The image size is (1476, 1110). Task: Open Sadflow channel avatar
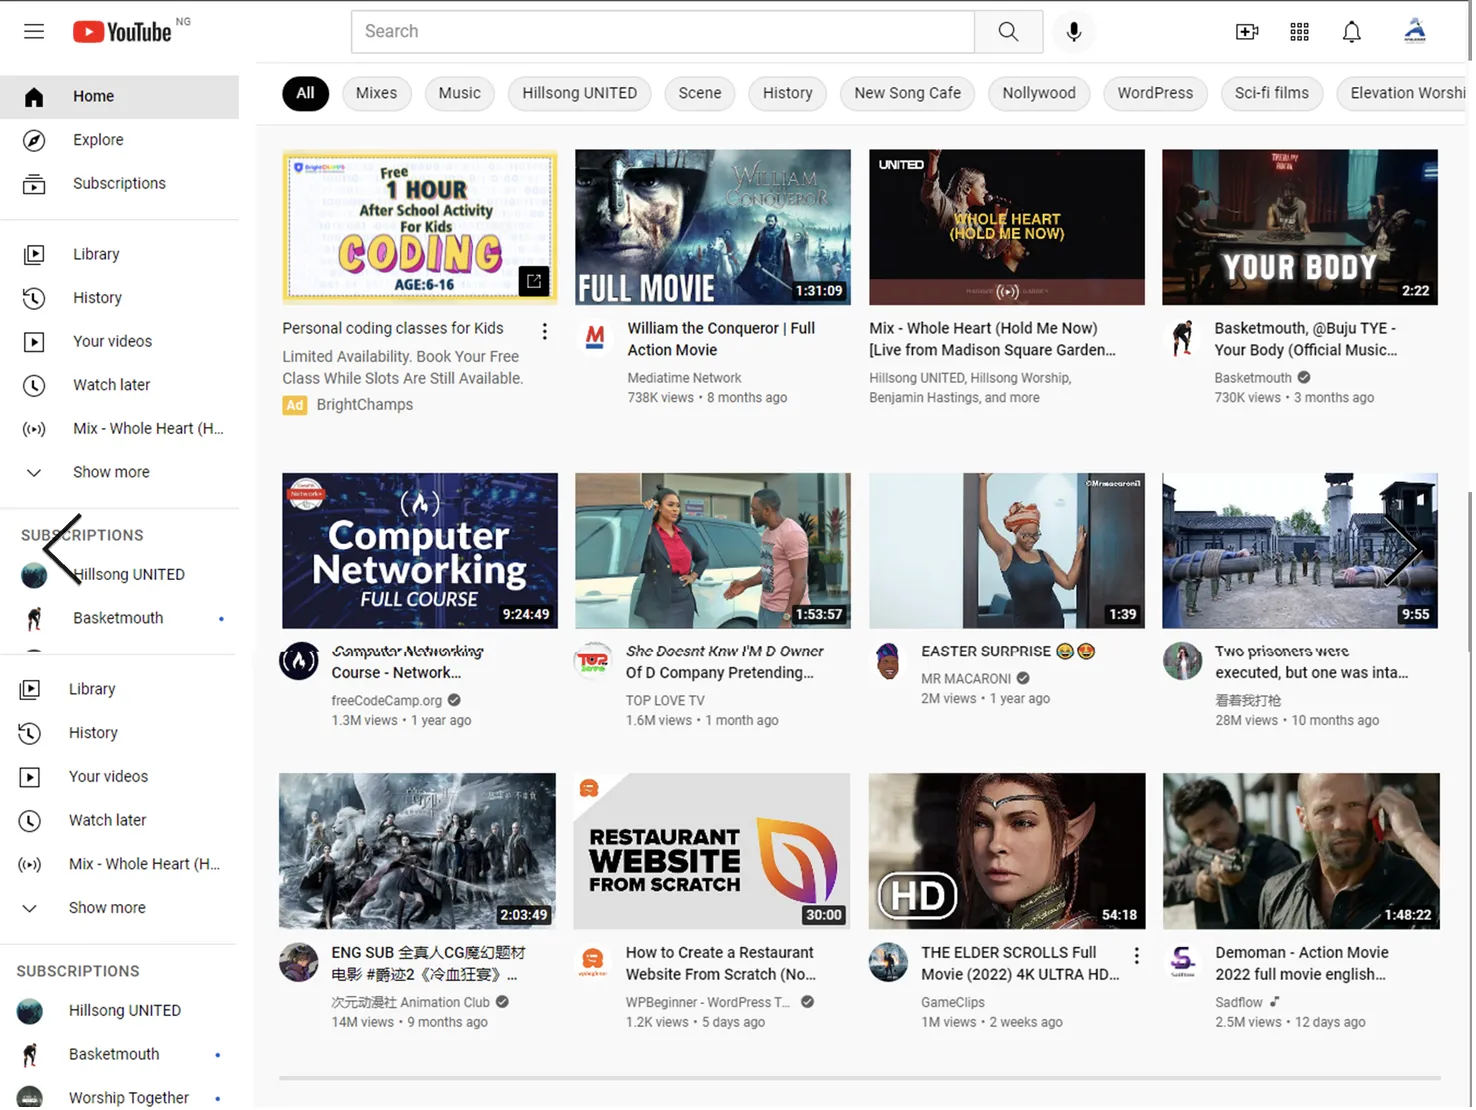pos(1184,964)
